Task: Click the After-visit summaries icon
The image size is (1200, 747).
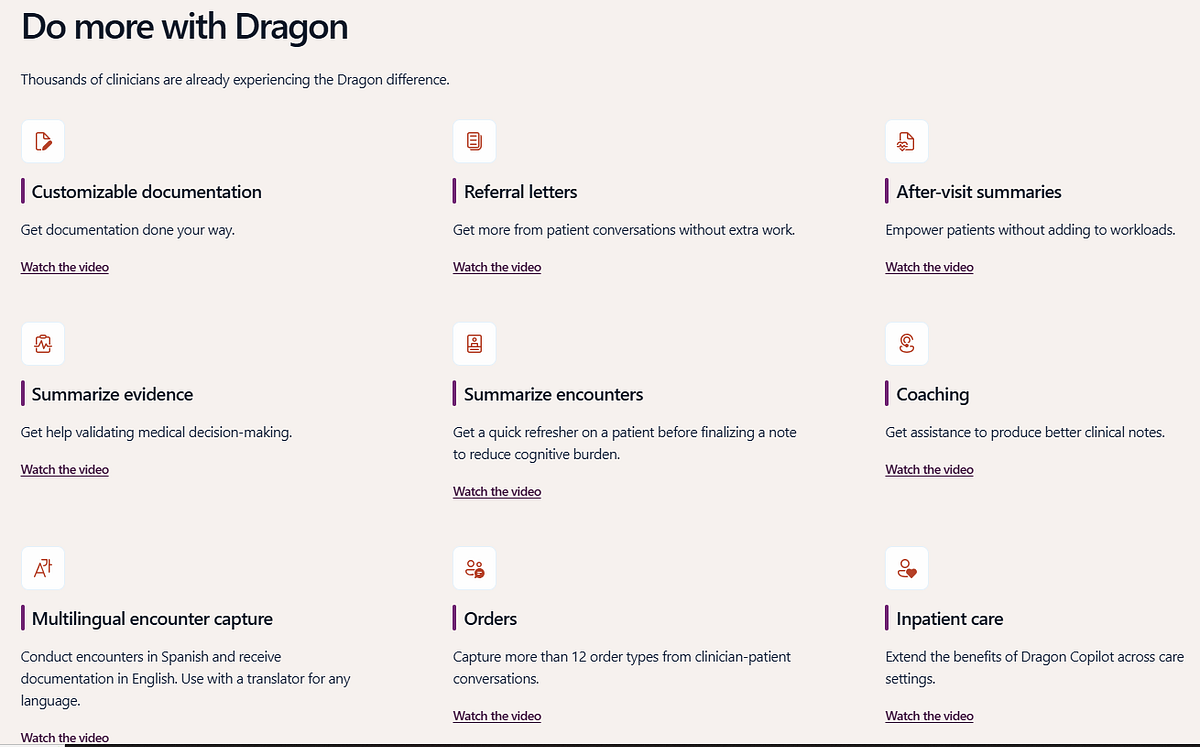Action: pyautogui.click(x=907, y=141)
